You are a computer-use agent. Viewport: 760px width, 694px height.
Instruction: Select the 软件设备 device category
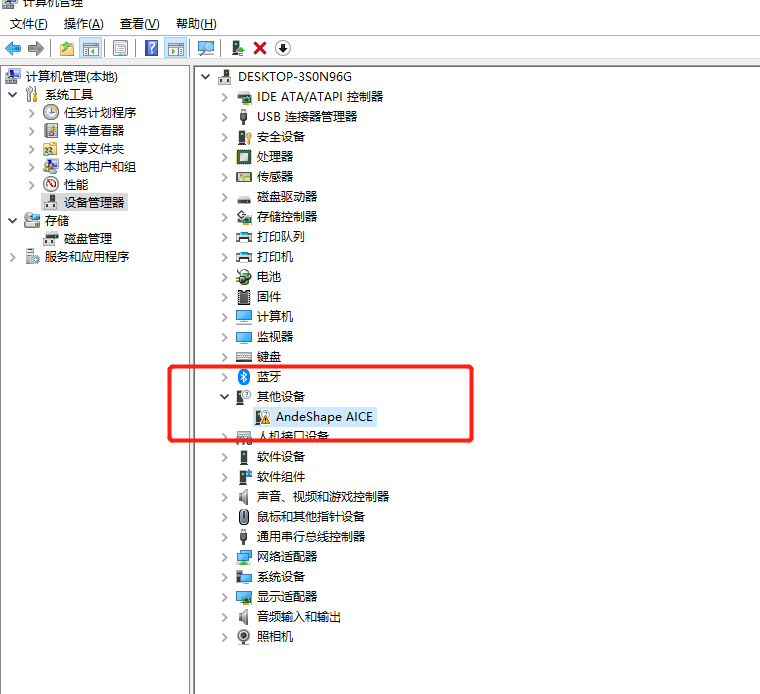tap(281, 457)
